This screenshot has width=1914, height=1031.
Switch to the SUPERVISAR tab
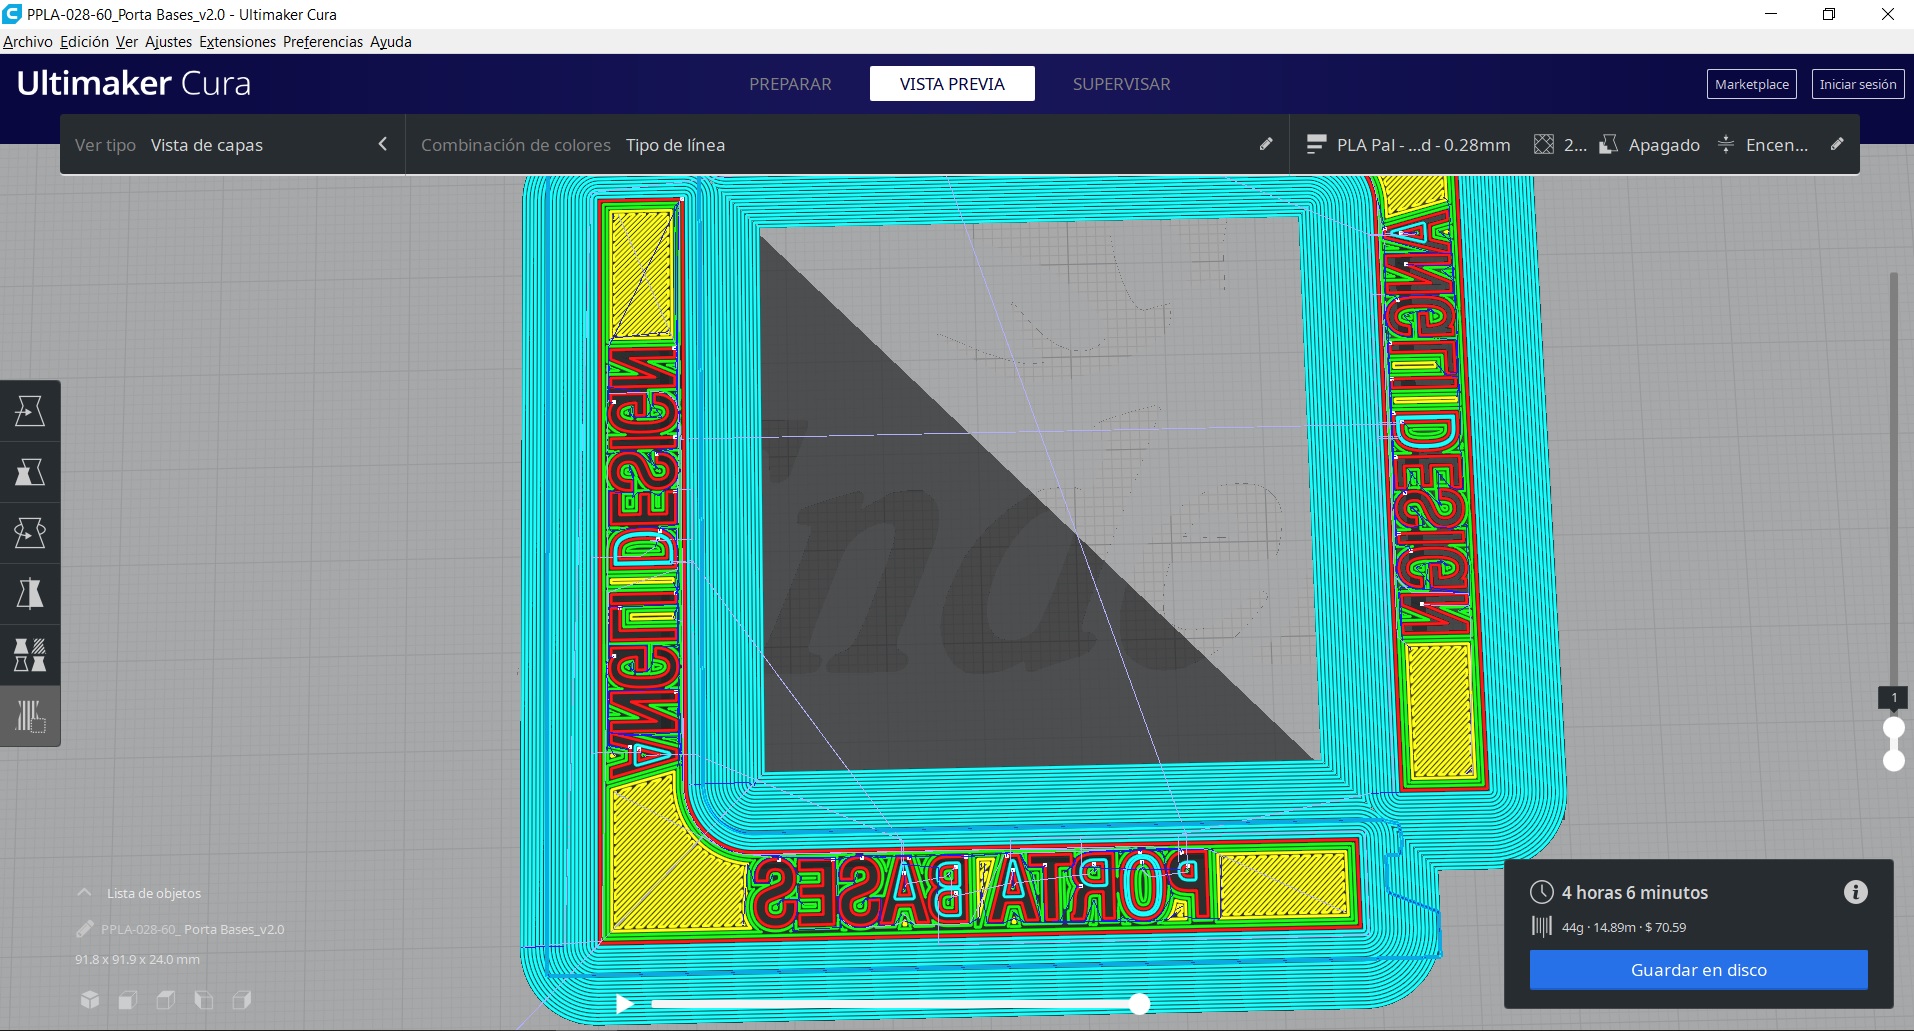(1121, 84)
